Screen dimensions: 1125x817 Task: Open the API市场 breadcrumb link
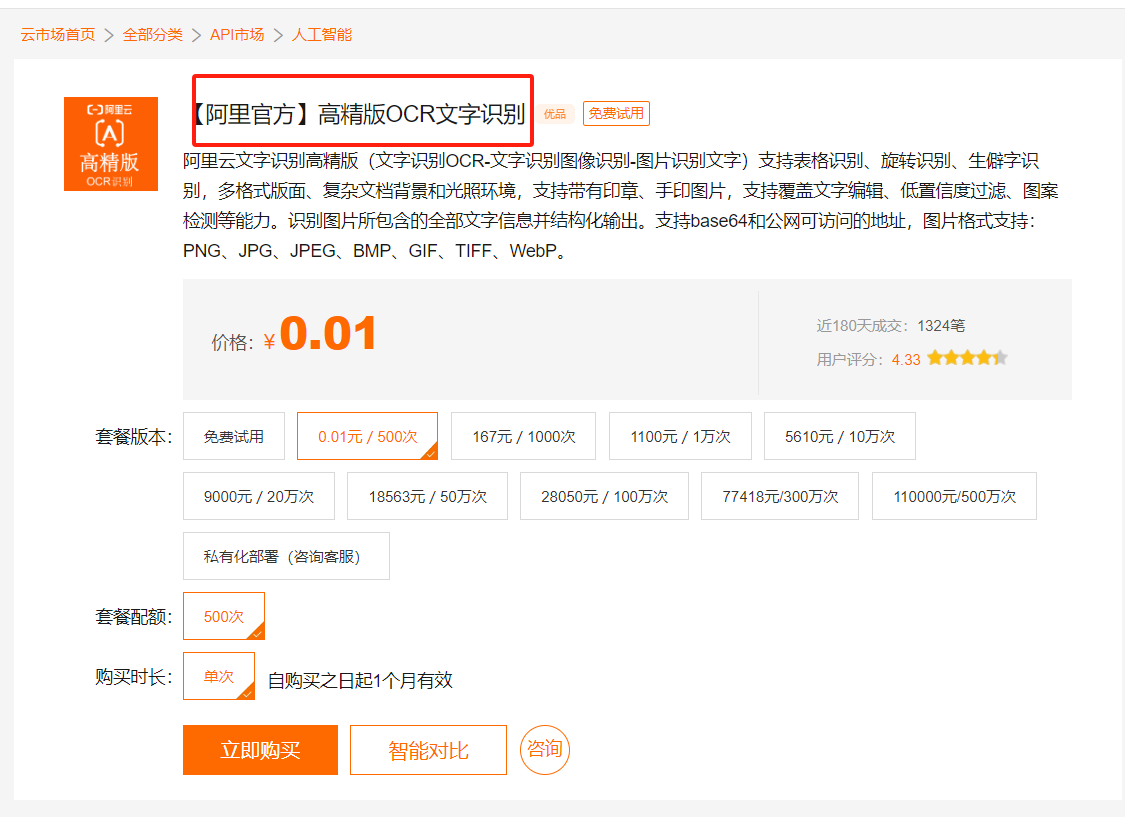(237, 34)
